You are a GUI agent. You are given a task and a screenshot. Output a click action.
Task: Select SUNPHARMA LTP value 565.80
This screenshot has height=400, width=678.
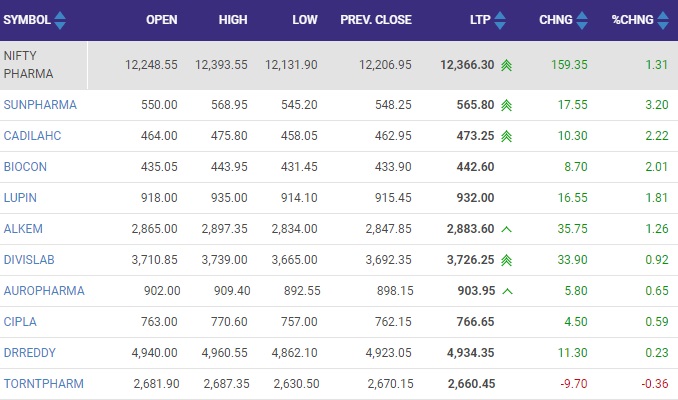pos(475,105)
